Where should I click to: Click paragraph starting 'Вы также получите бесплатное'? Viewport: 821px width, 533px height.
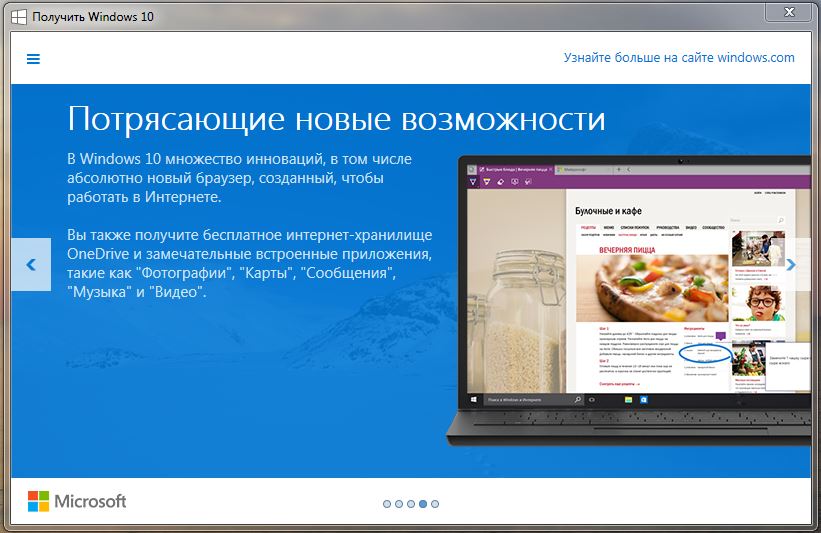250,263
